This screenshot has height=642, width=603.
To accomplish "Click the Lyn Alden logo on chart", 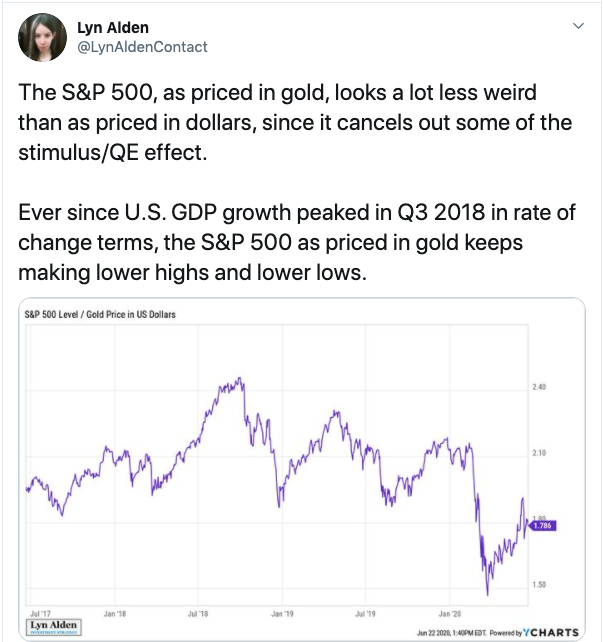I will (x=52, y=624).
